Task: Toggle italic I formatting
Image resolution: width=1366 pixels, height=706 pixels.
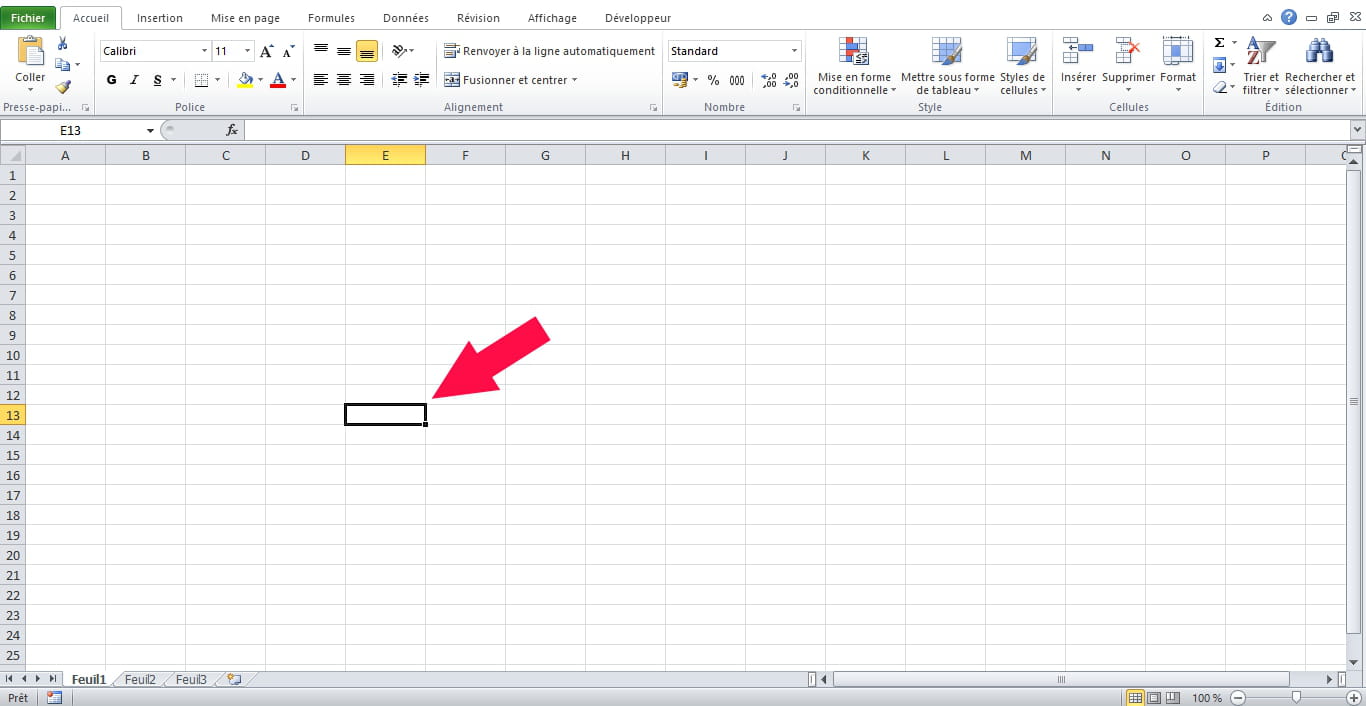Action: 135,80
